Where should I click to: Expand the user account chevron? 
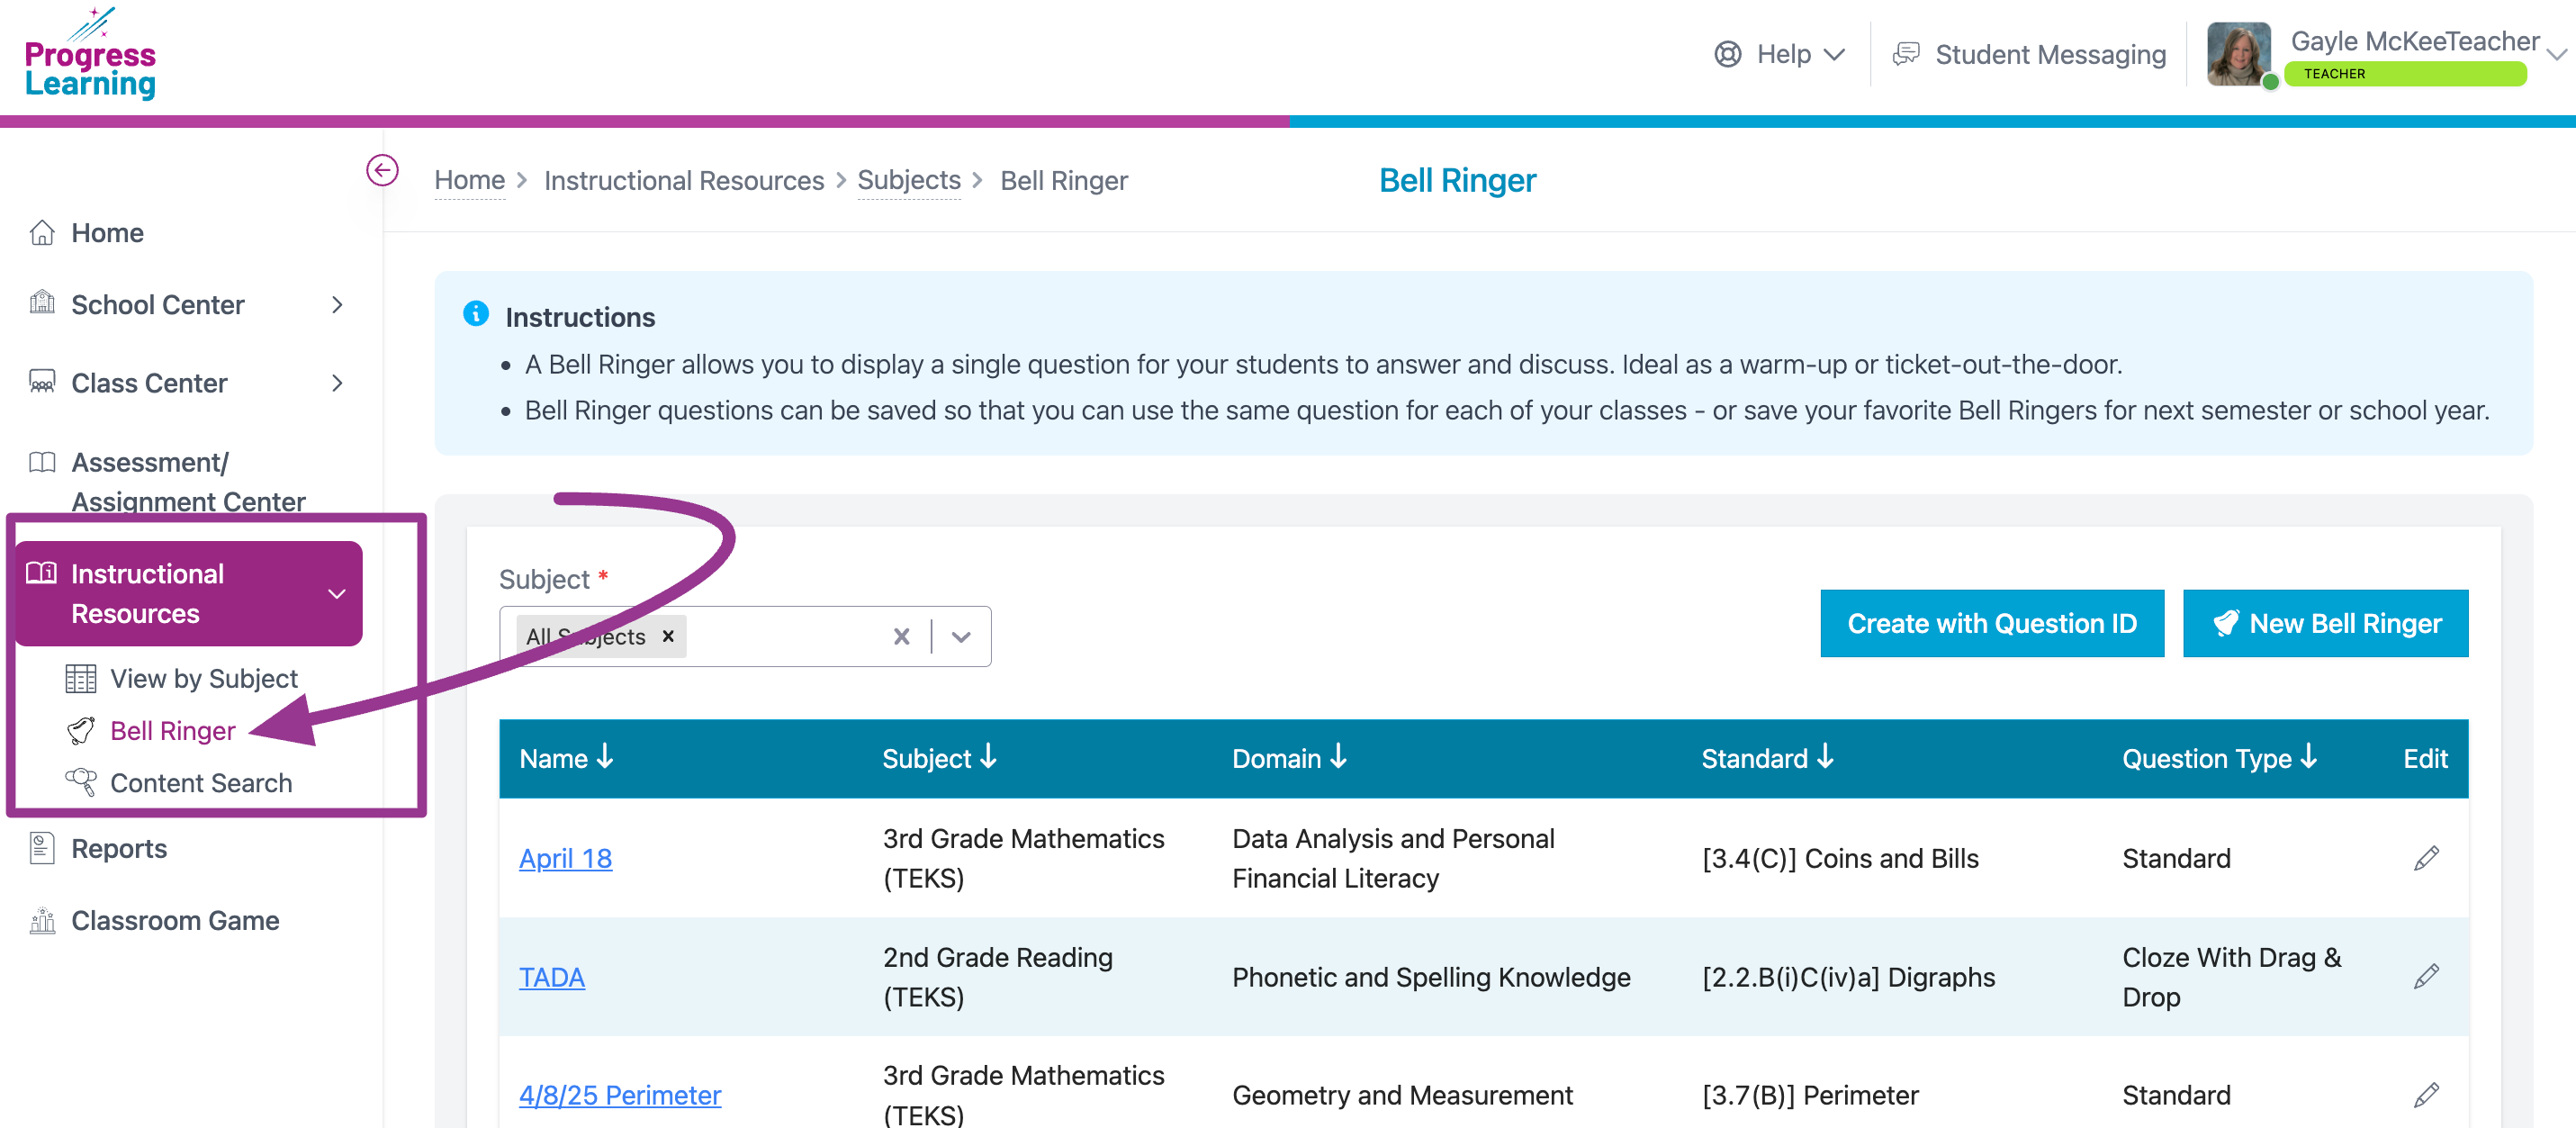pyautogui.click(x=2557, y=54)
